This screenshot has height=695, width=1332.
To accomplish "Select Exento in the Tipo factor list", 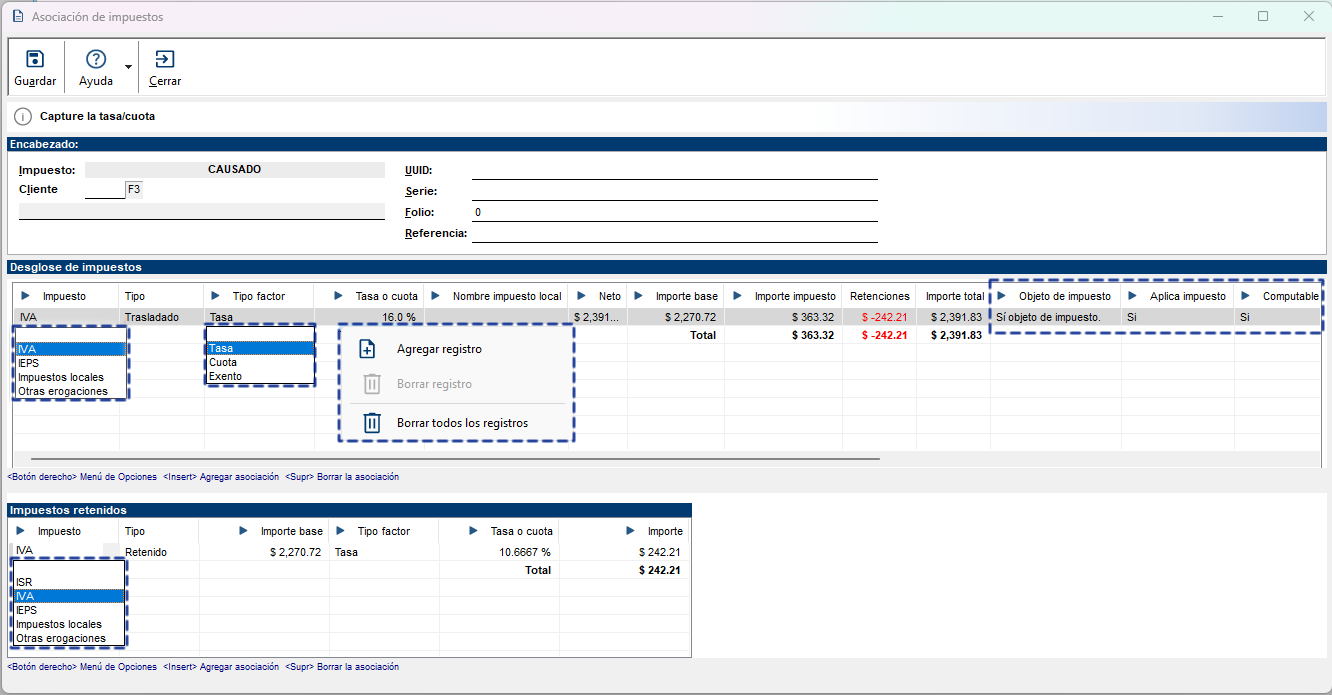I will 226,376.
